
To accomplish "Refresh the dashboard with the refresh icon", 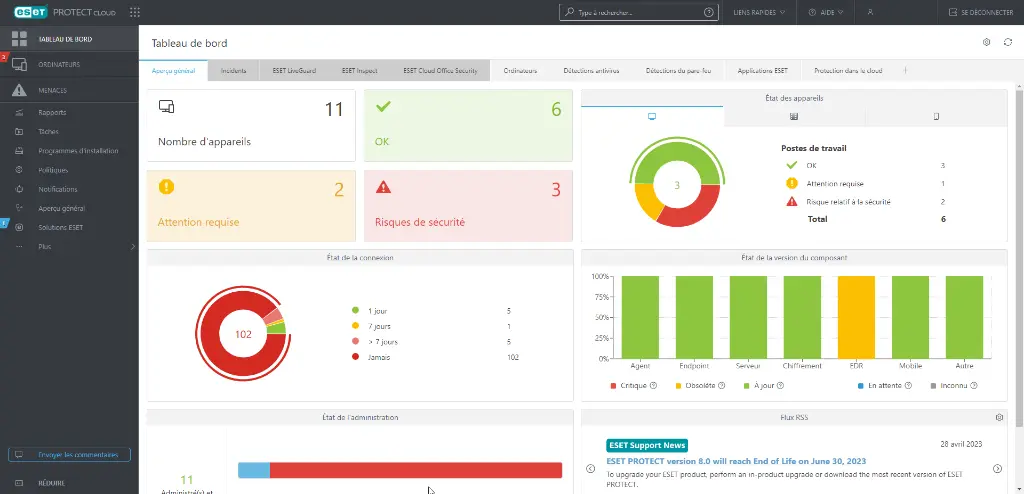I will point(1008,42).
